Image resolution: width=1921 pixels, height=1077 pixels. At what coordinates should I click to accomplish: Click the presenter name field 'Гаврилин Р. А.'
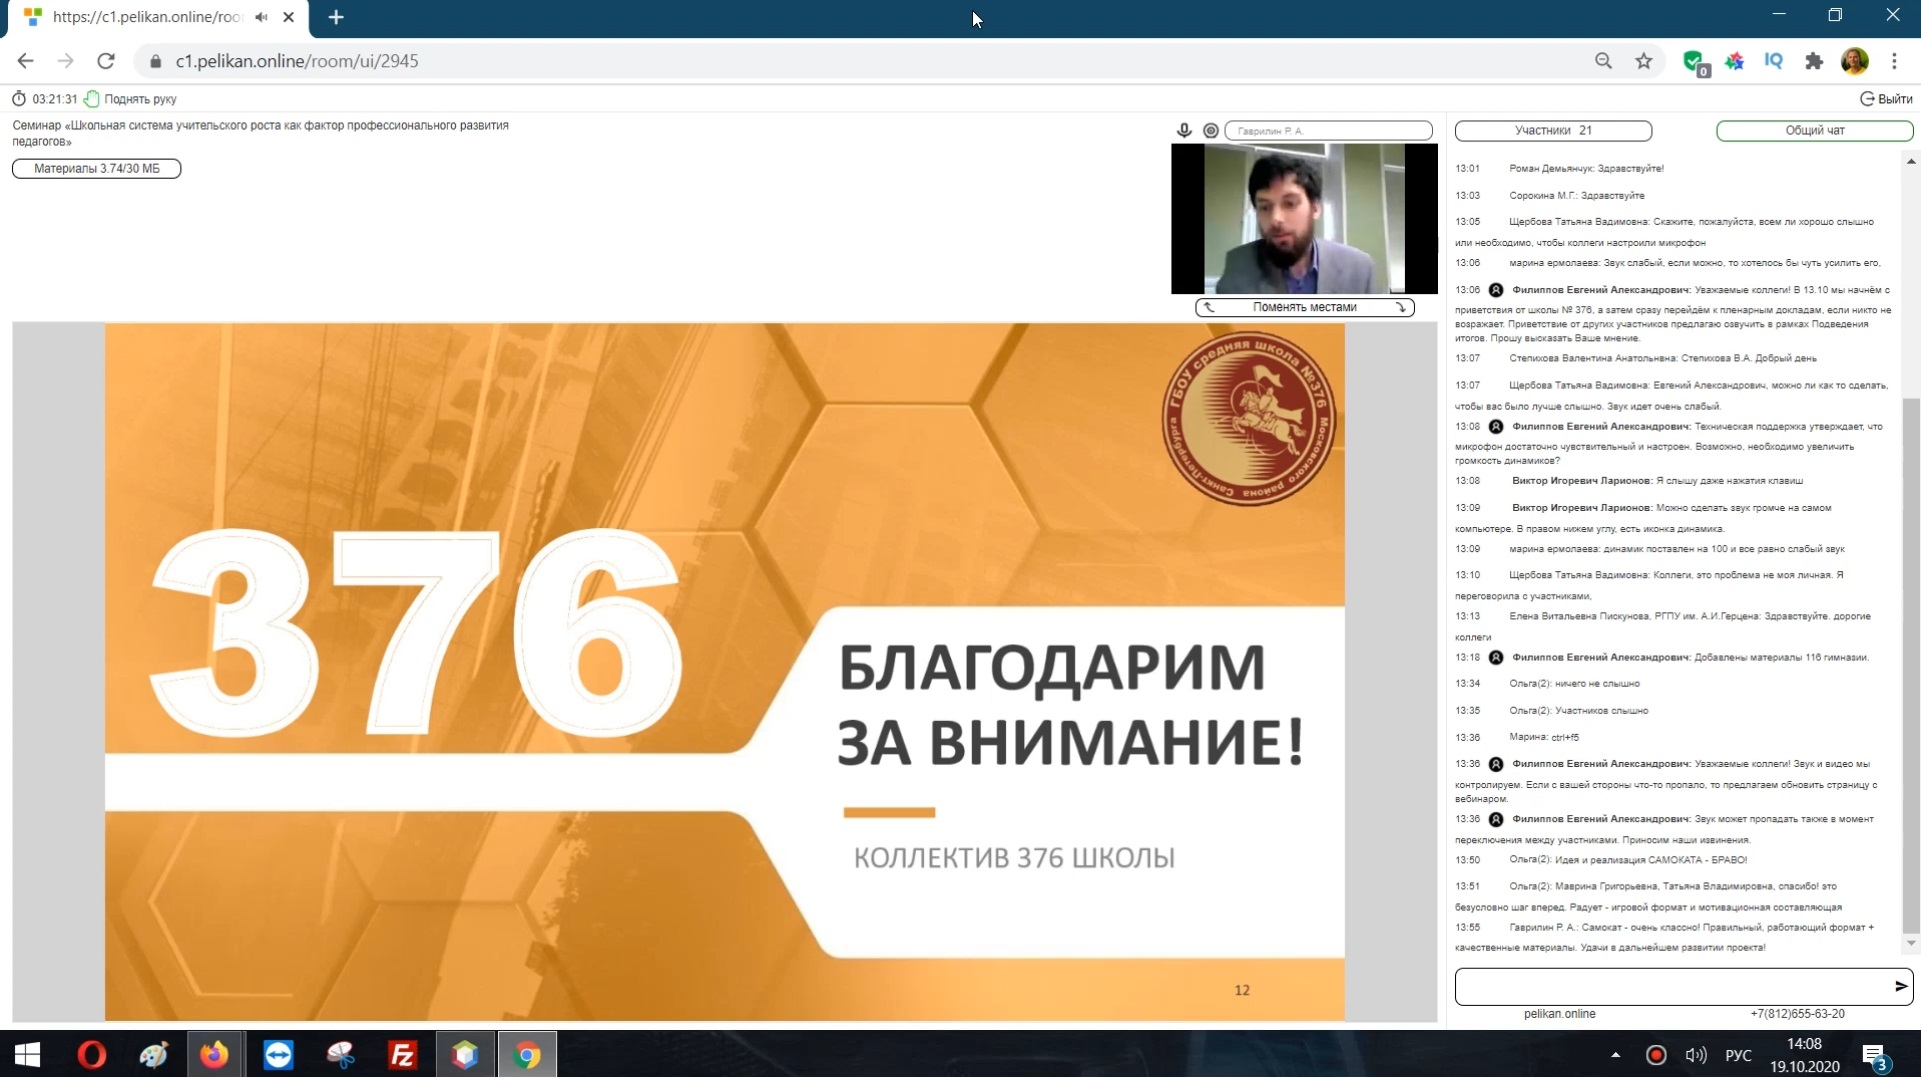point(1328,130)
